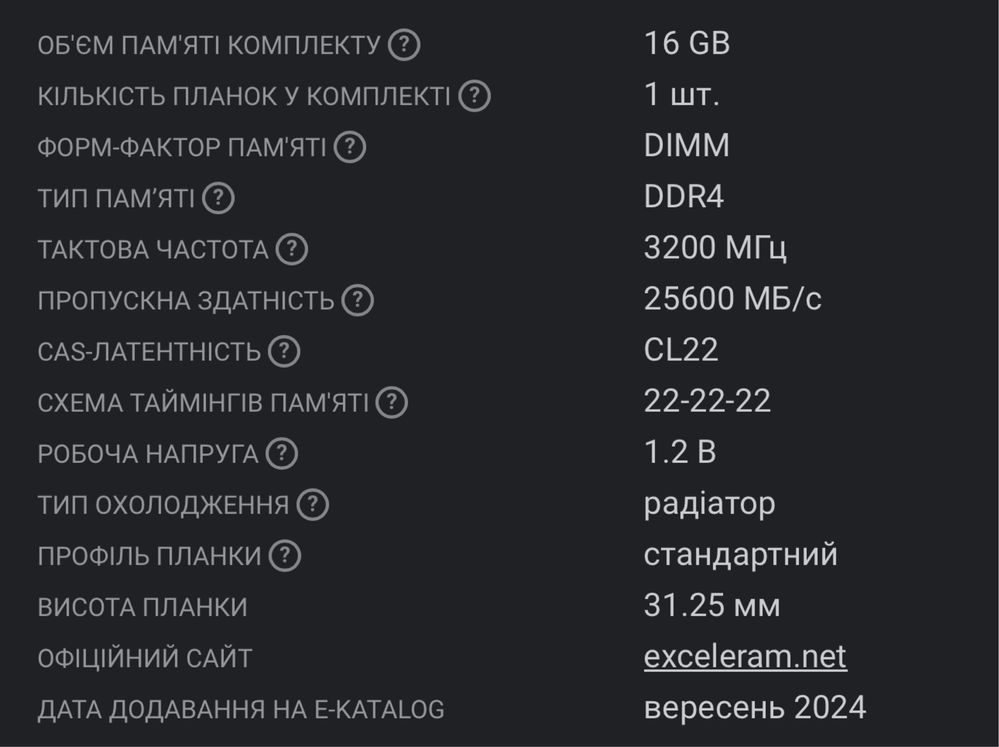Show help tooltip for ФОРМ-ФАКТОР ПАМ'ЯТІ

350,147
